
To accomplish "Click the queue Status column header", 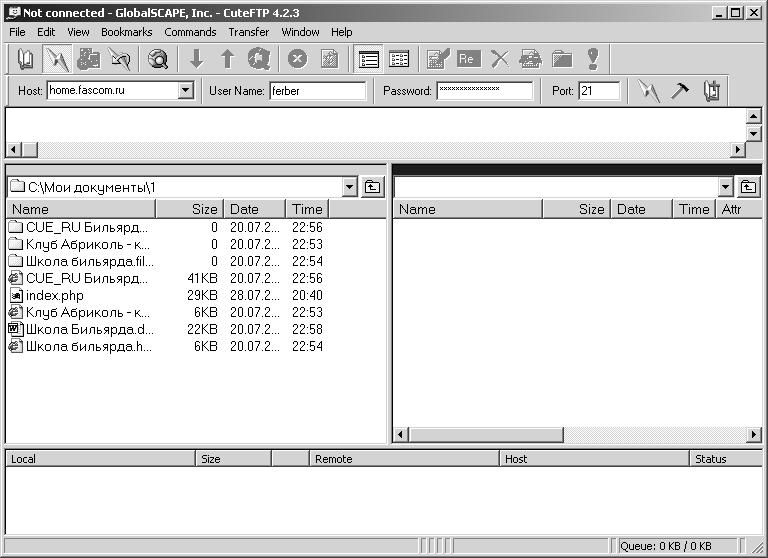I will click(726, 459).
